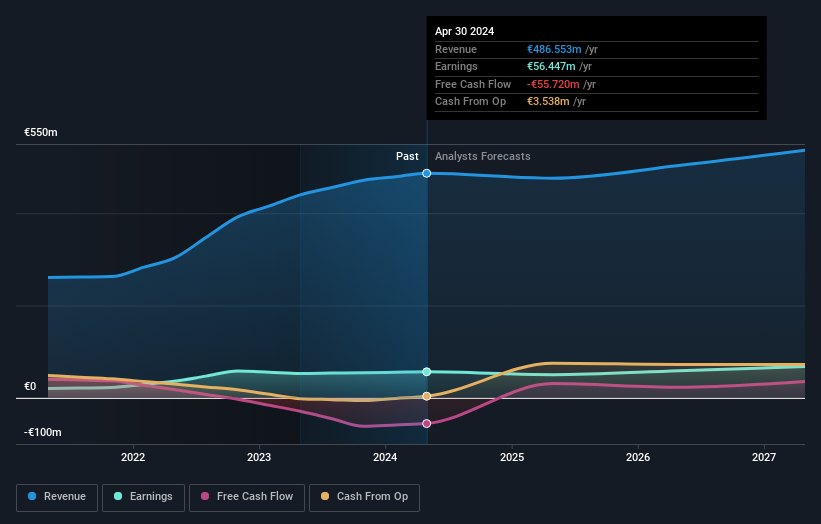Click the €56.447m earnings value
Screen dimensions: 821x524
coord(551,66)
